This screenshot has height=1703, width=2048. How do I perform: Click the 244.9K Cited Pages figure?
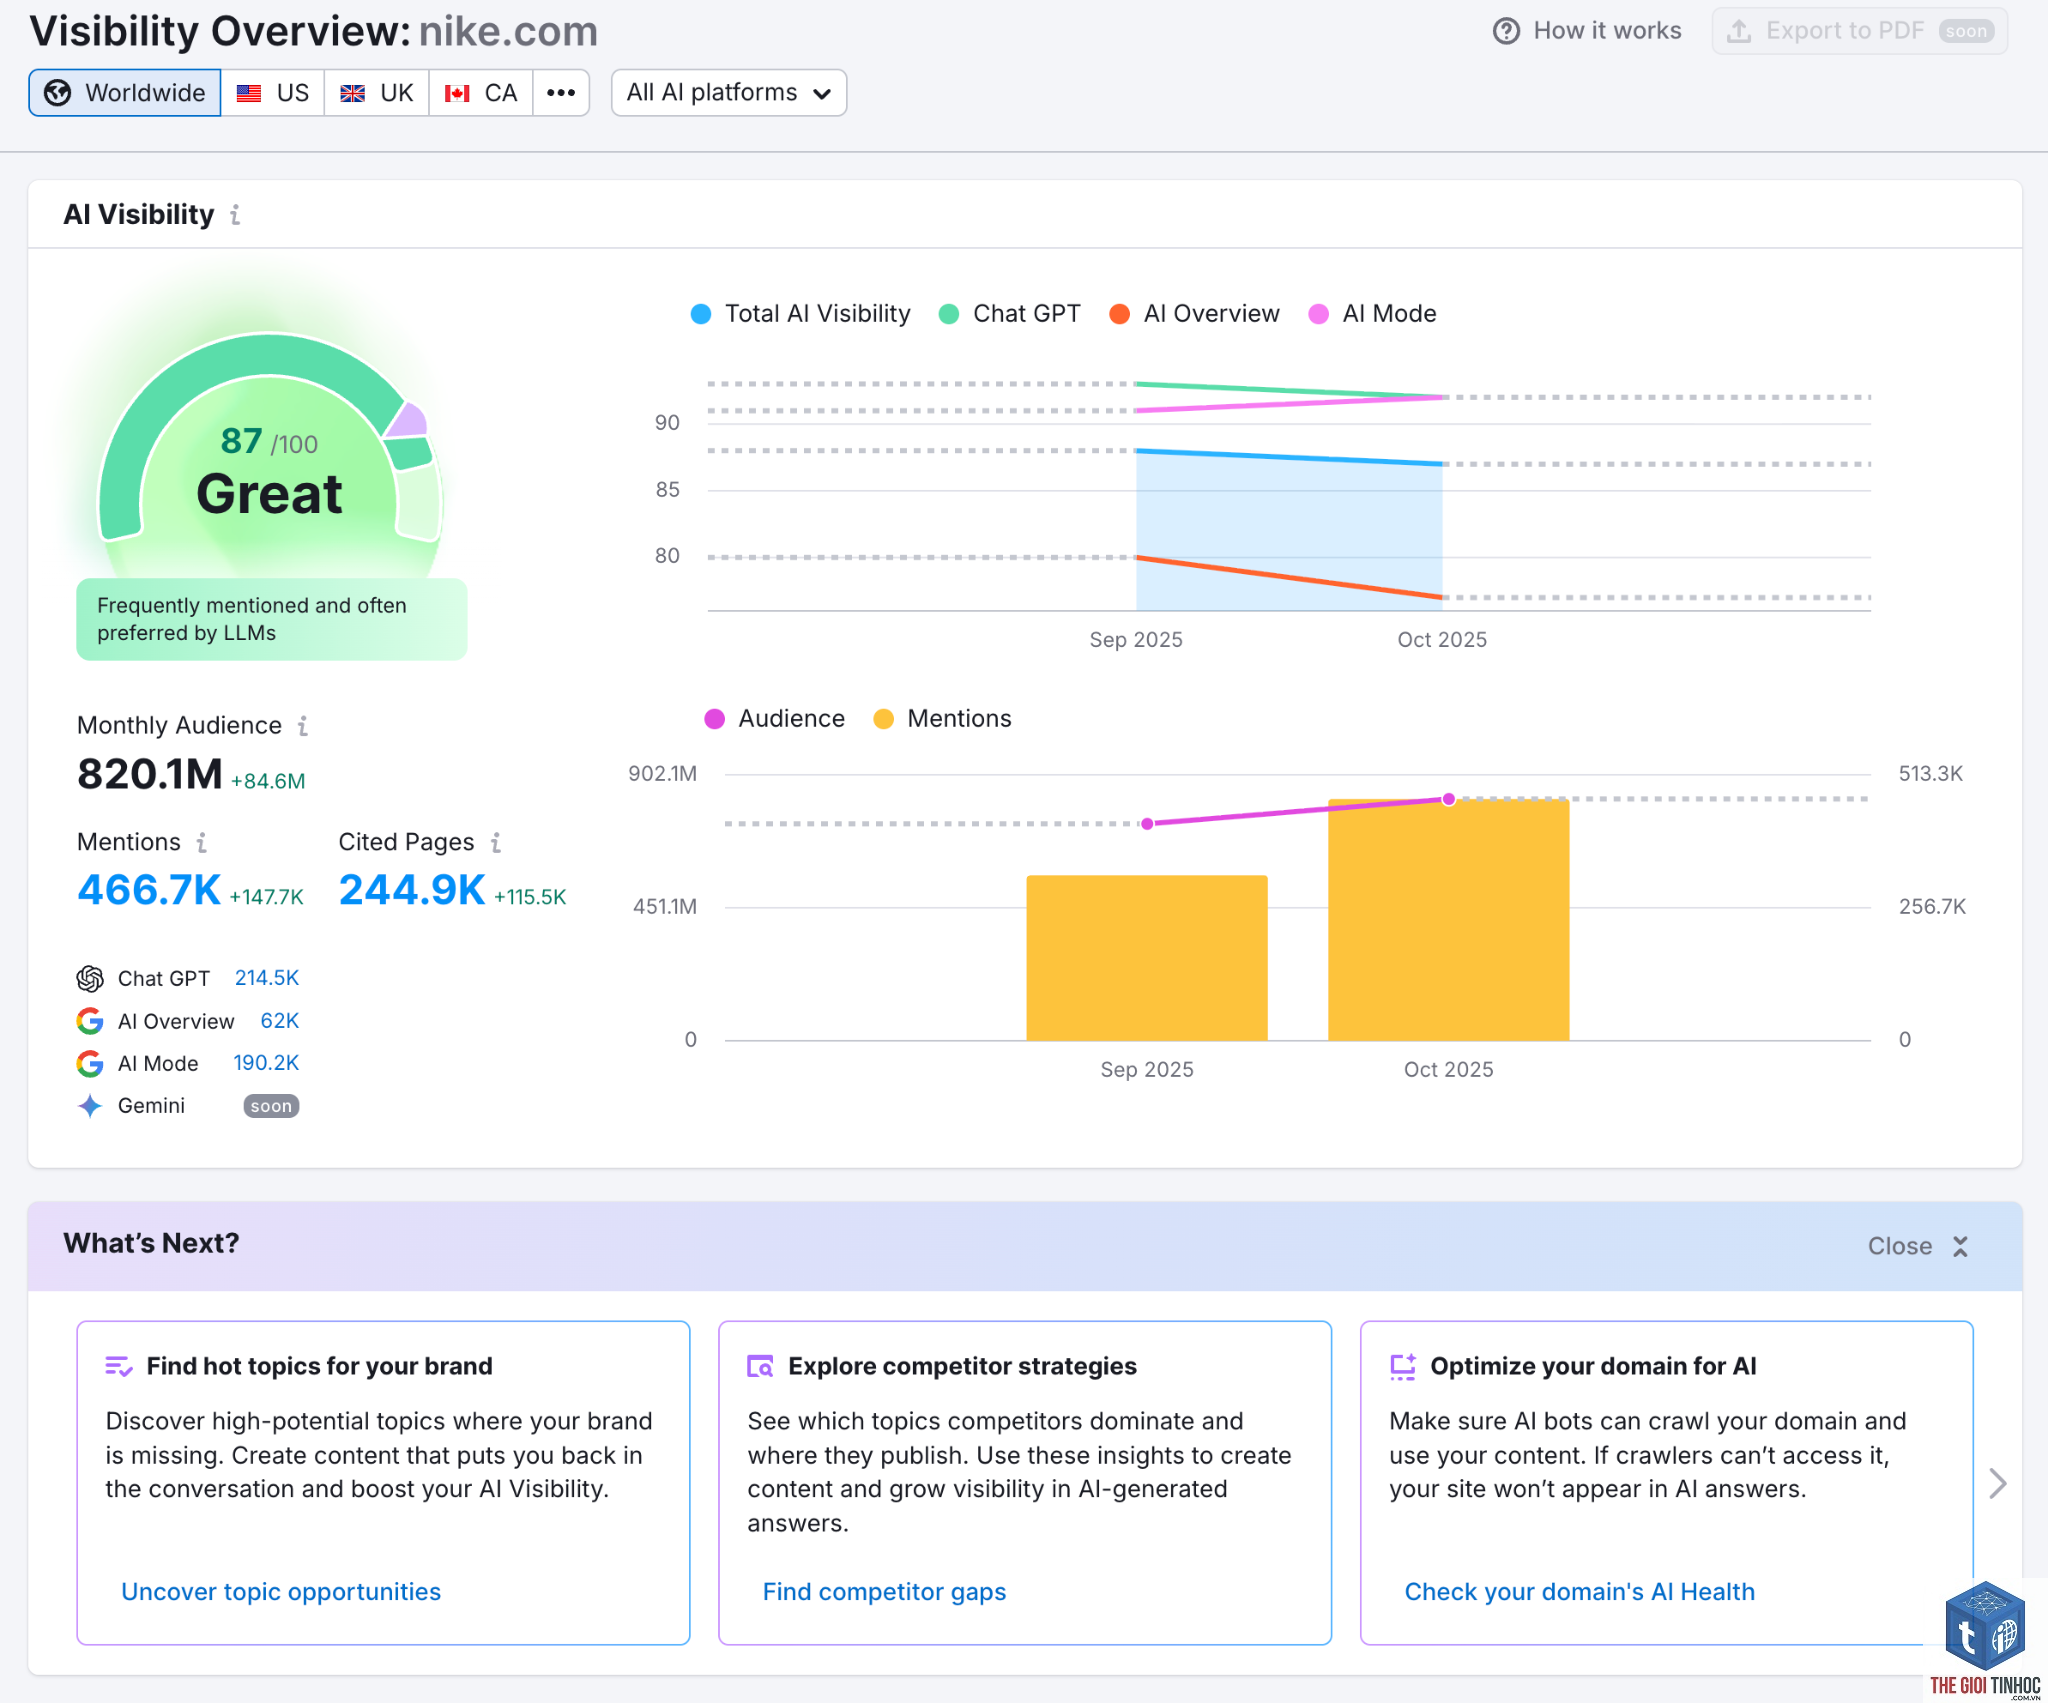pos(412,890)
